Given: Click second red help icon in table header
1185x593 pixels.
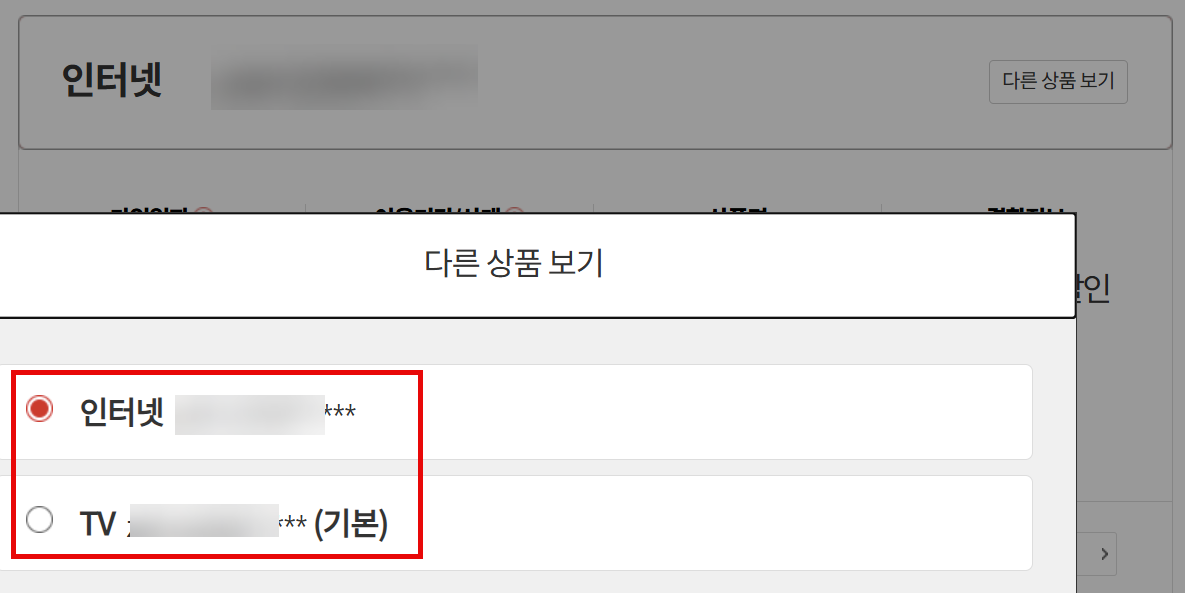Looking at the screenshot, I should coord(515,212).
